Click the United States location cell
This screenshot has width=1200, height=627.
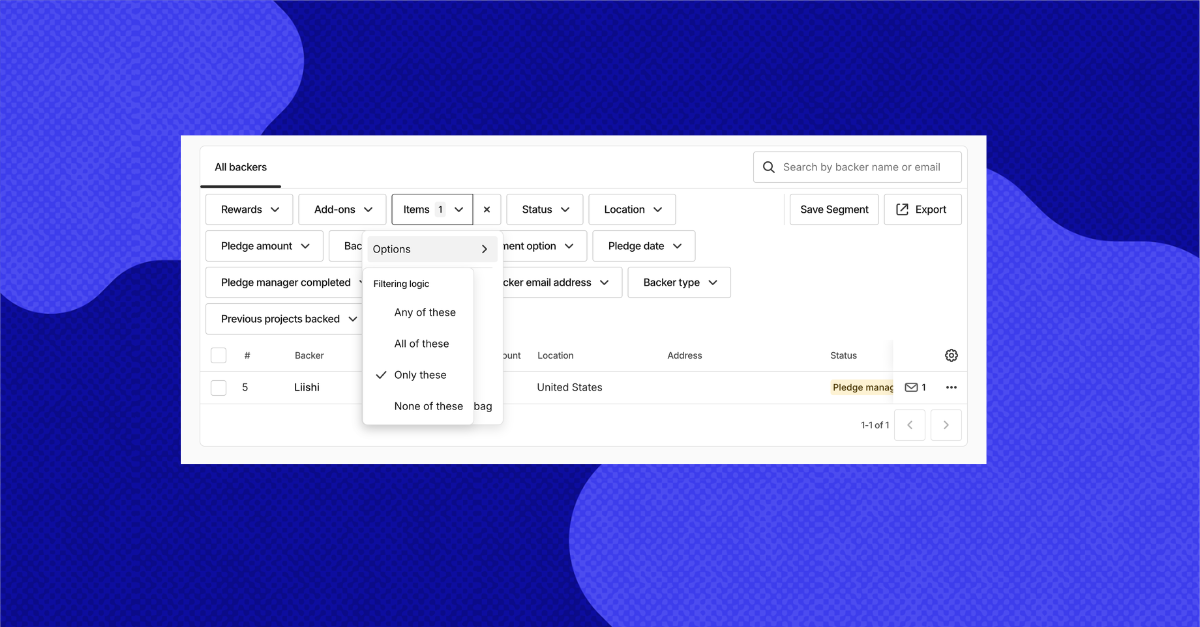(x=569, y=387)
